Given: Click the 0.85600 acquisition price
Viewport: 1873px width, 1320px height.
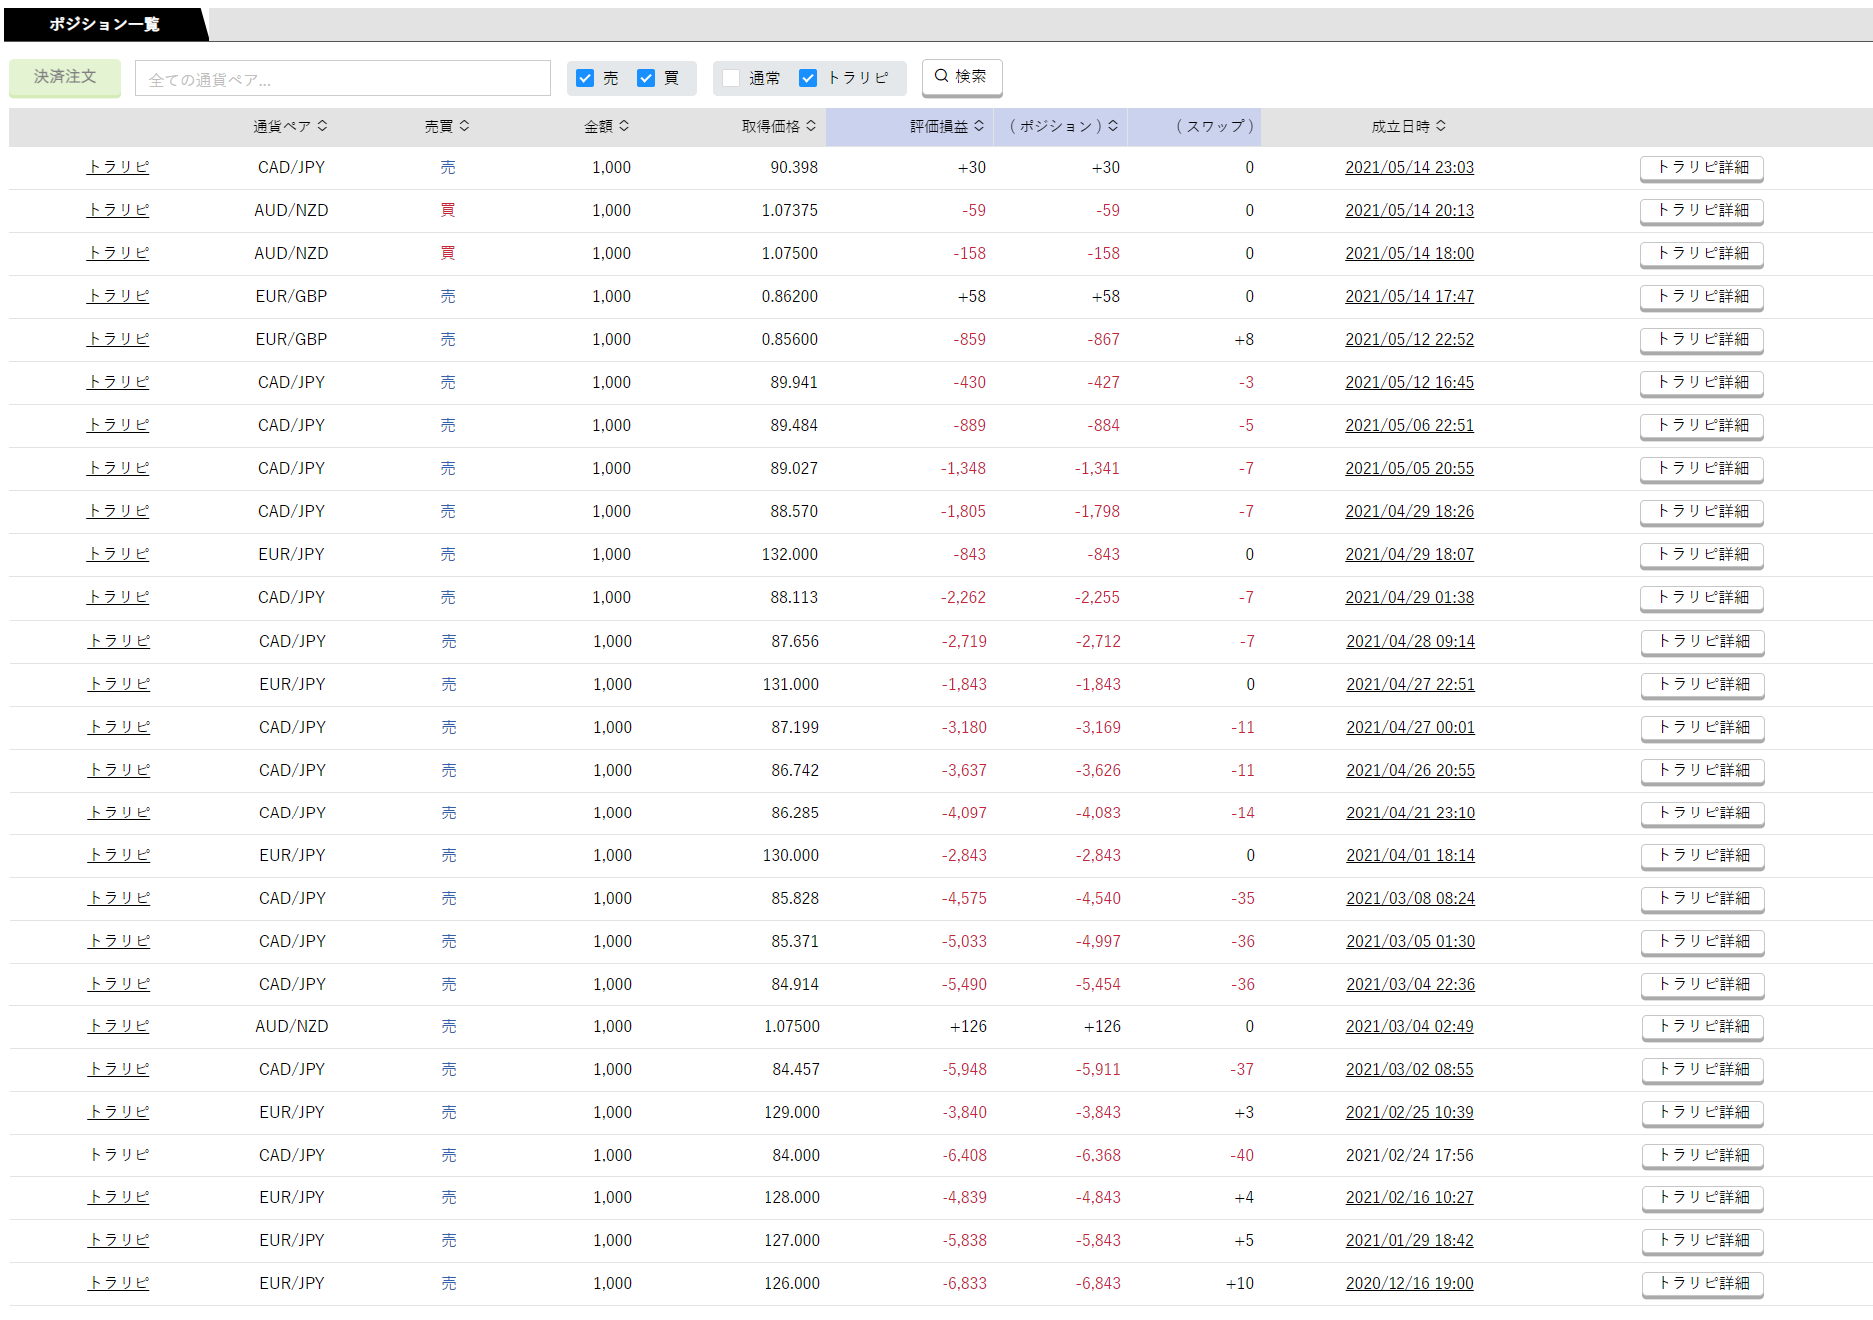Looking at the screenshot, I should [789, 340].
